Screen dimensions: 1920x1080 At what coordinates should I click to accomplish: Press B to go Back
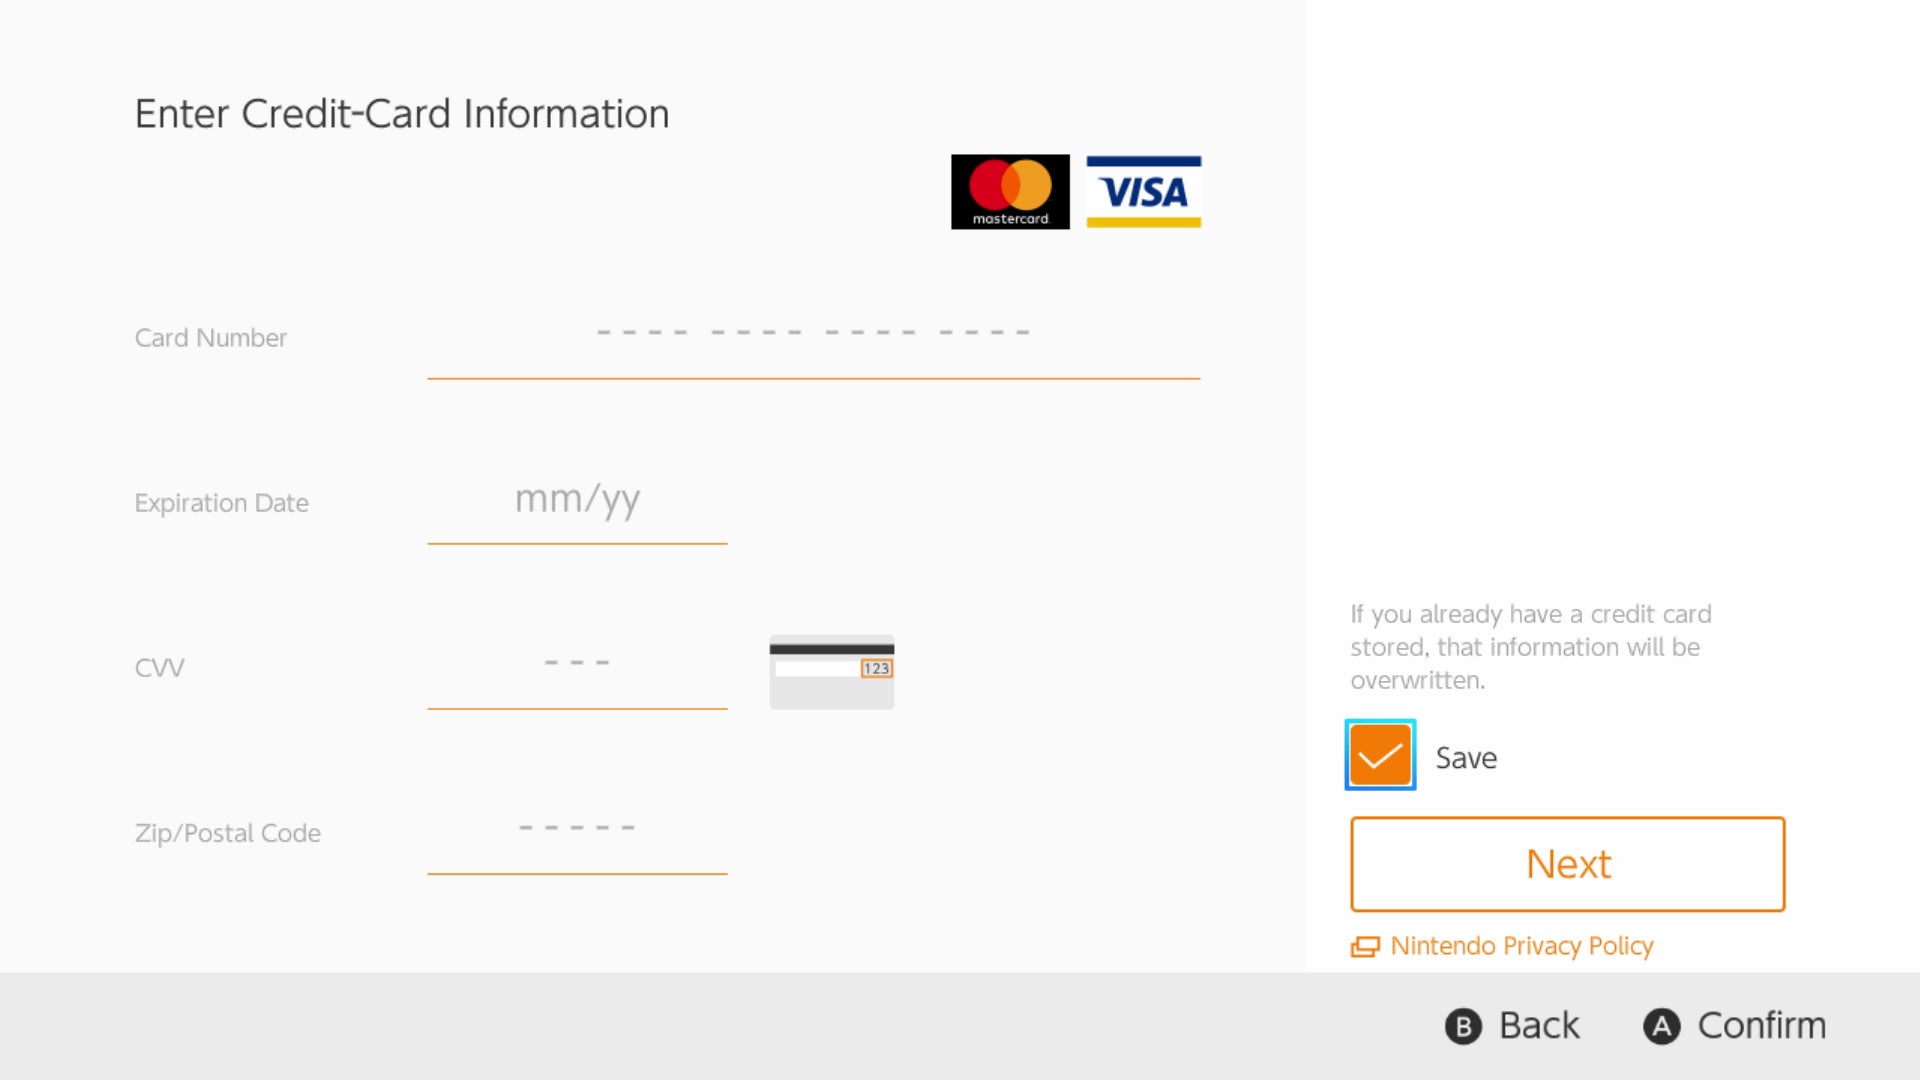click(x=1510, y=1025)
